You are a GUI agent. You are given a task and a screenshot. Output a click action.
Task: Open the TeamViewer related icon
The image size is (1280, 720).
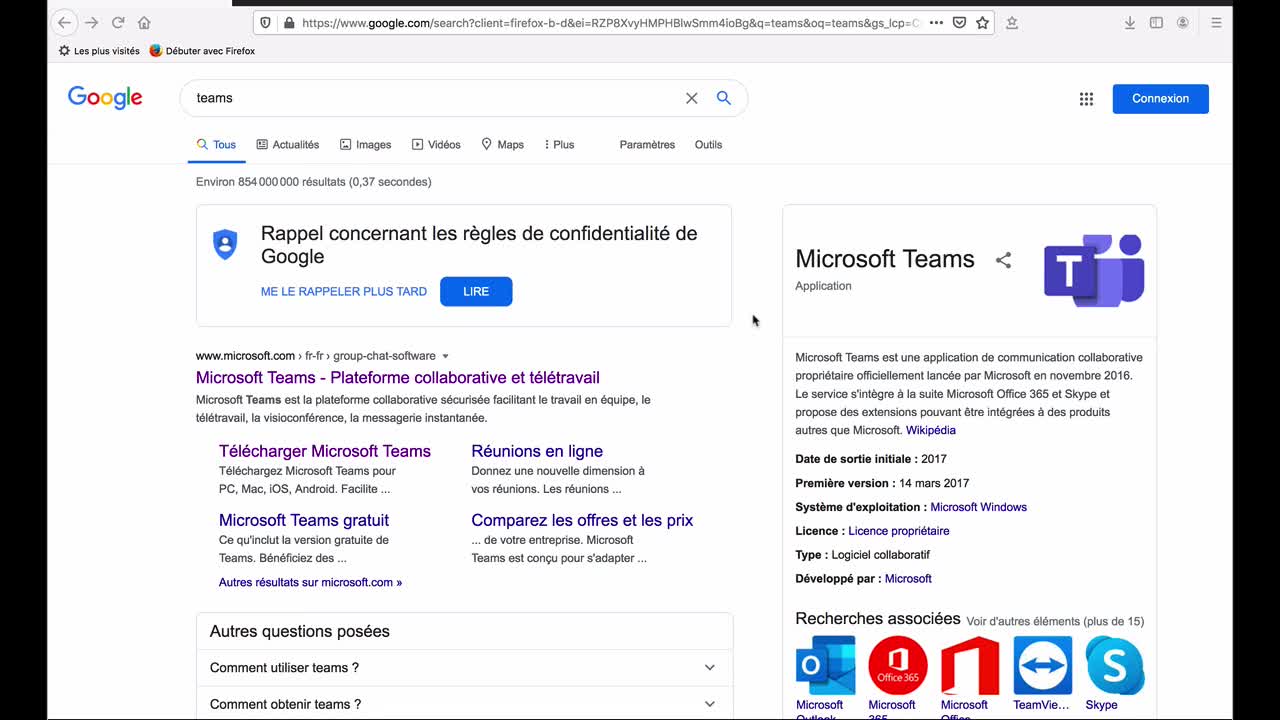[1042, 665]
